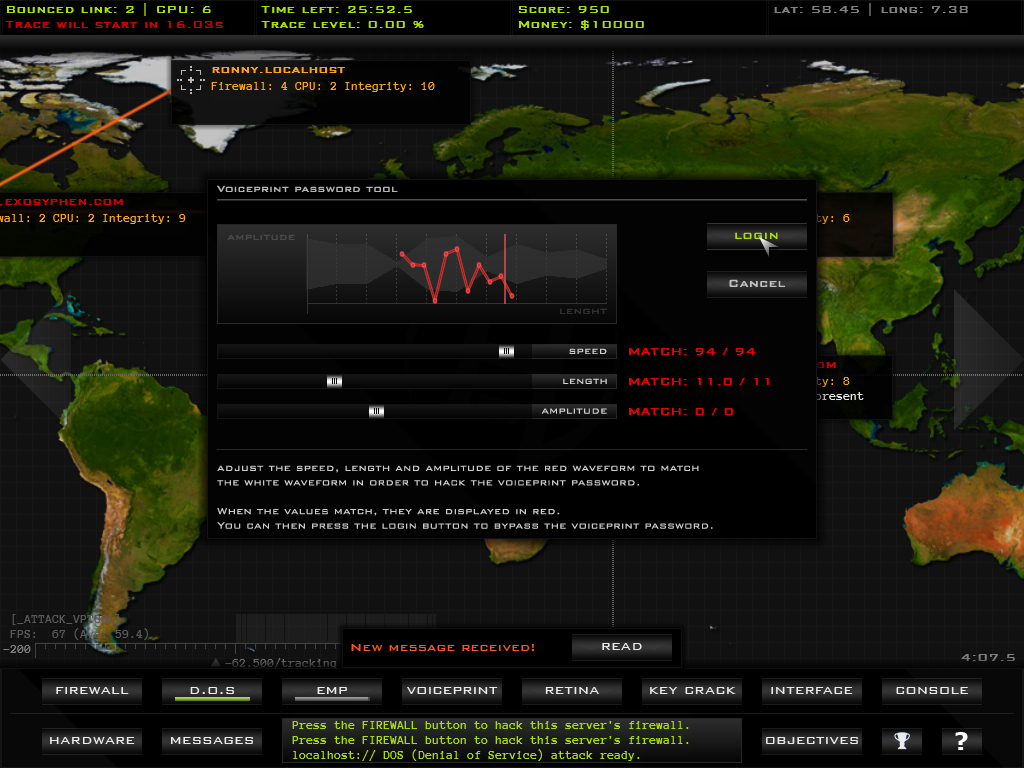Image resolution: width=1024 pixels, height=768 pixels.
Task: Choose the KEY CRACK tool
Action: pos(691,691)
